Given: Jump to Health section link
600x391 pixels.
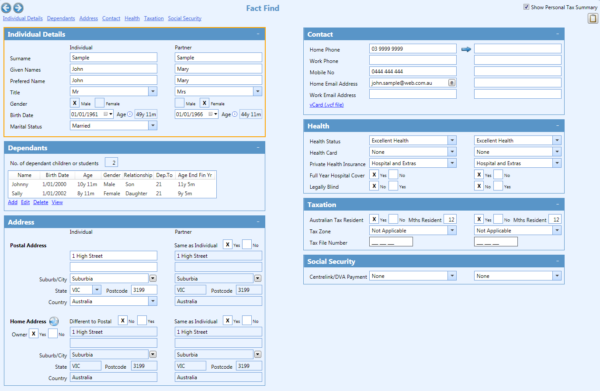Looking at the screenshot, I should (132, 18).
